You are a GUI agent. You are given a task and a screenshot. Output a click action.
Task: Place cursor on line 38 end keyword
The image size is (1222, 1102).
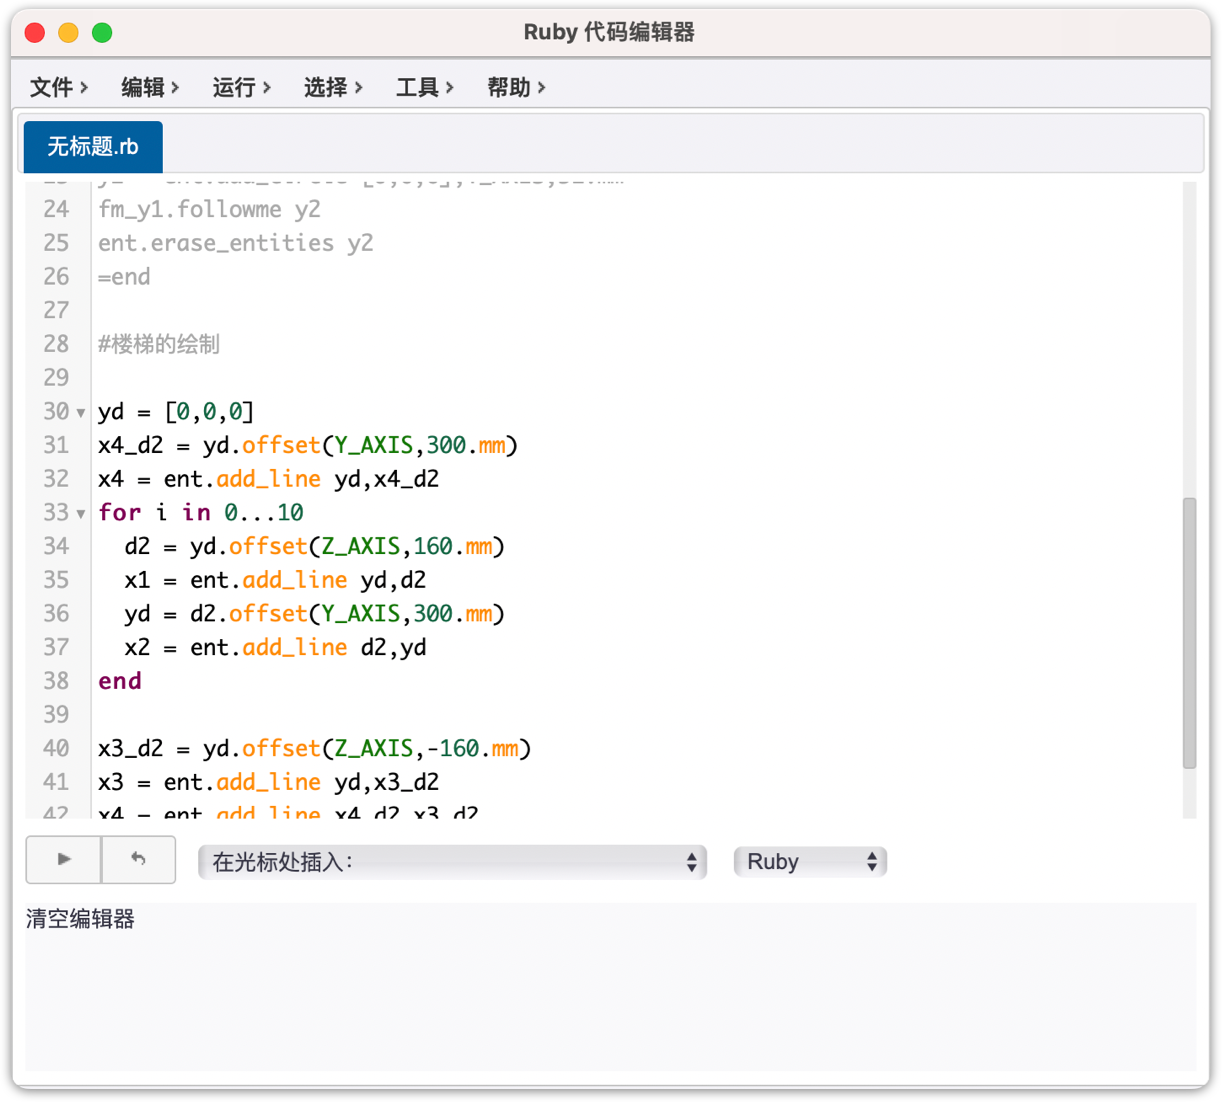coord(120,681)
